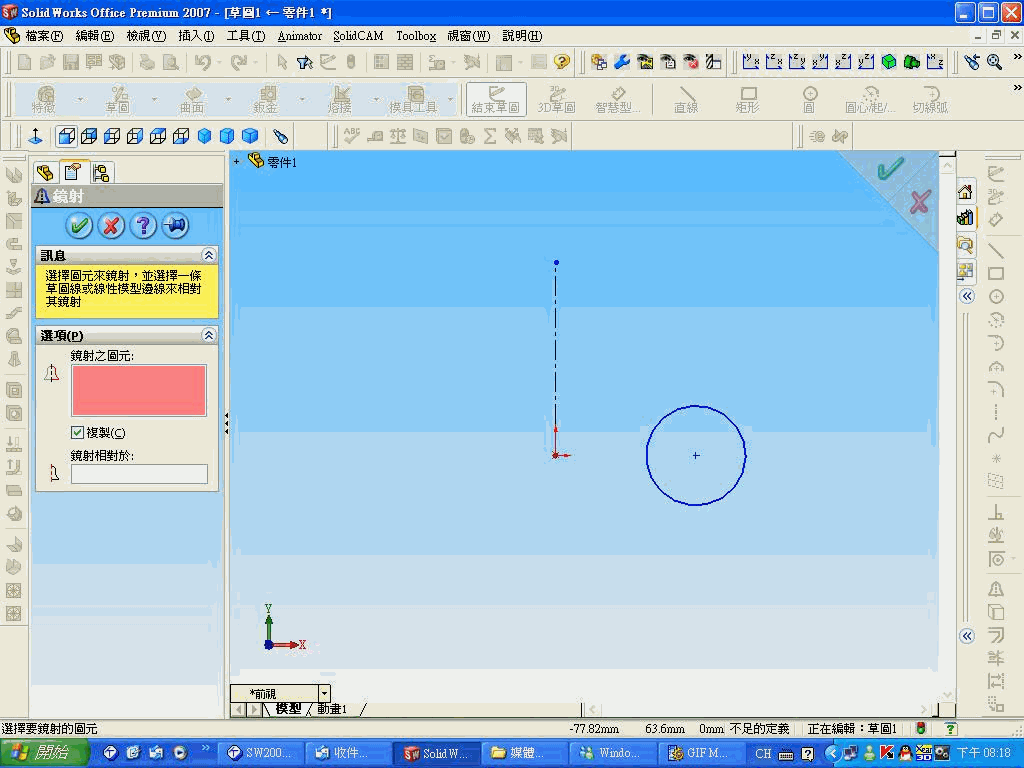The height and width of the screenshot is (768, 1024).
Task: Click the new document icon
Action: [x=24, y=62]
